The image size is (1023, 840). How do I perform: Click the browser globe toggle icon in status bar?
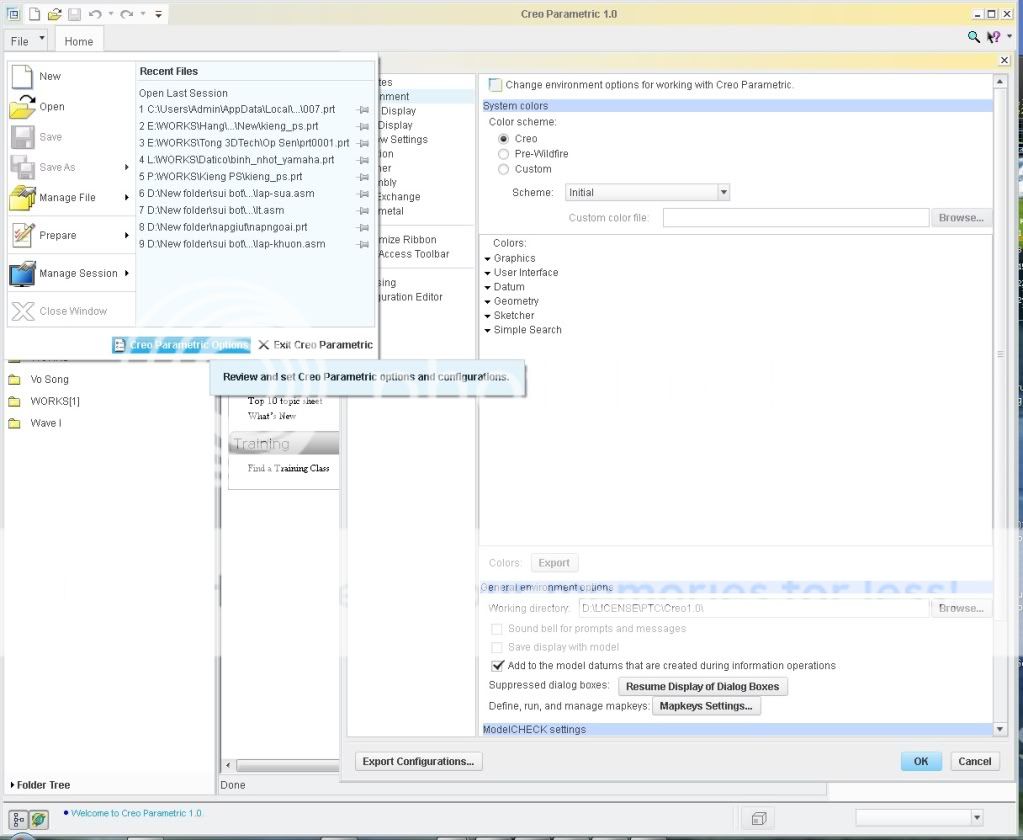(x=39, y=820)
